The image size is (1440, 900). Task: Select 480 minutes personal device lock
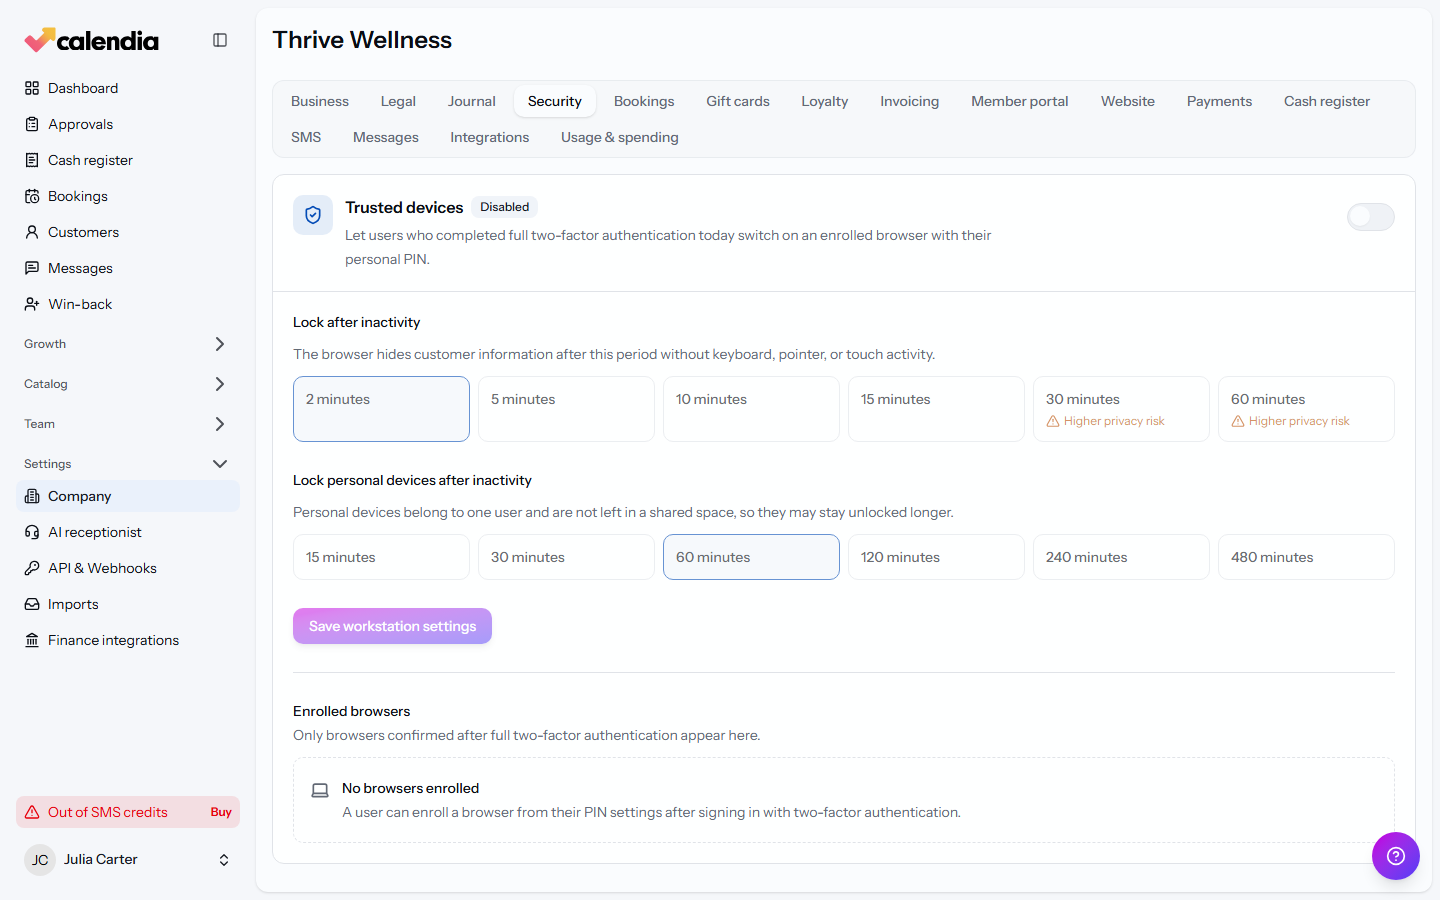click(x=1306, y=557)
